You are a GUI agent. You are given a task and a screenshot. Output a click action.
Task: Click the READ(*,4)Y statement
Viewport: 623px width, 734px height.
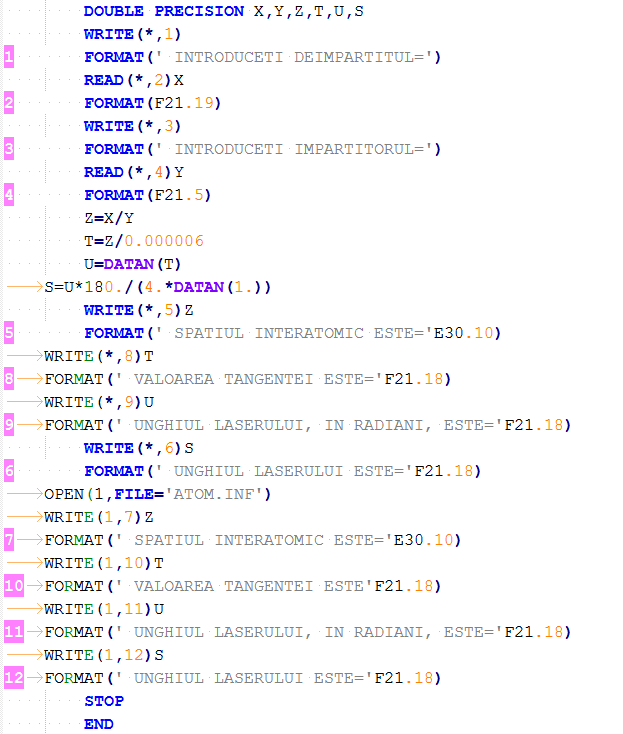click(x=134, y=172)
